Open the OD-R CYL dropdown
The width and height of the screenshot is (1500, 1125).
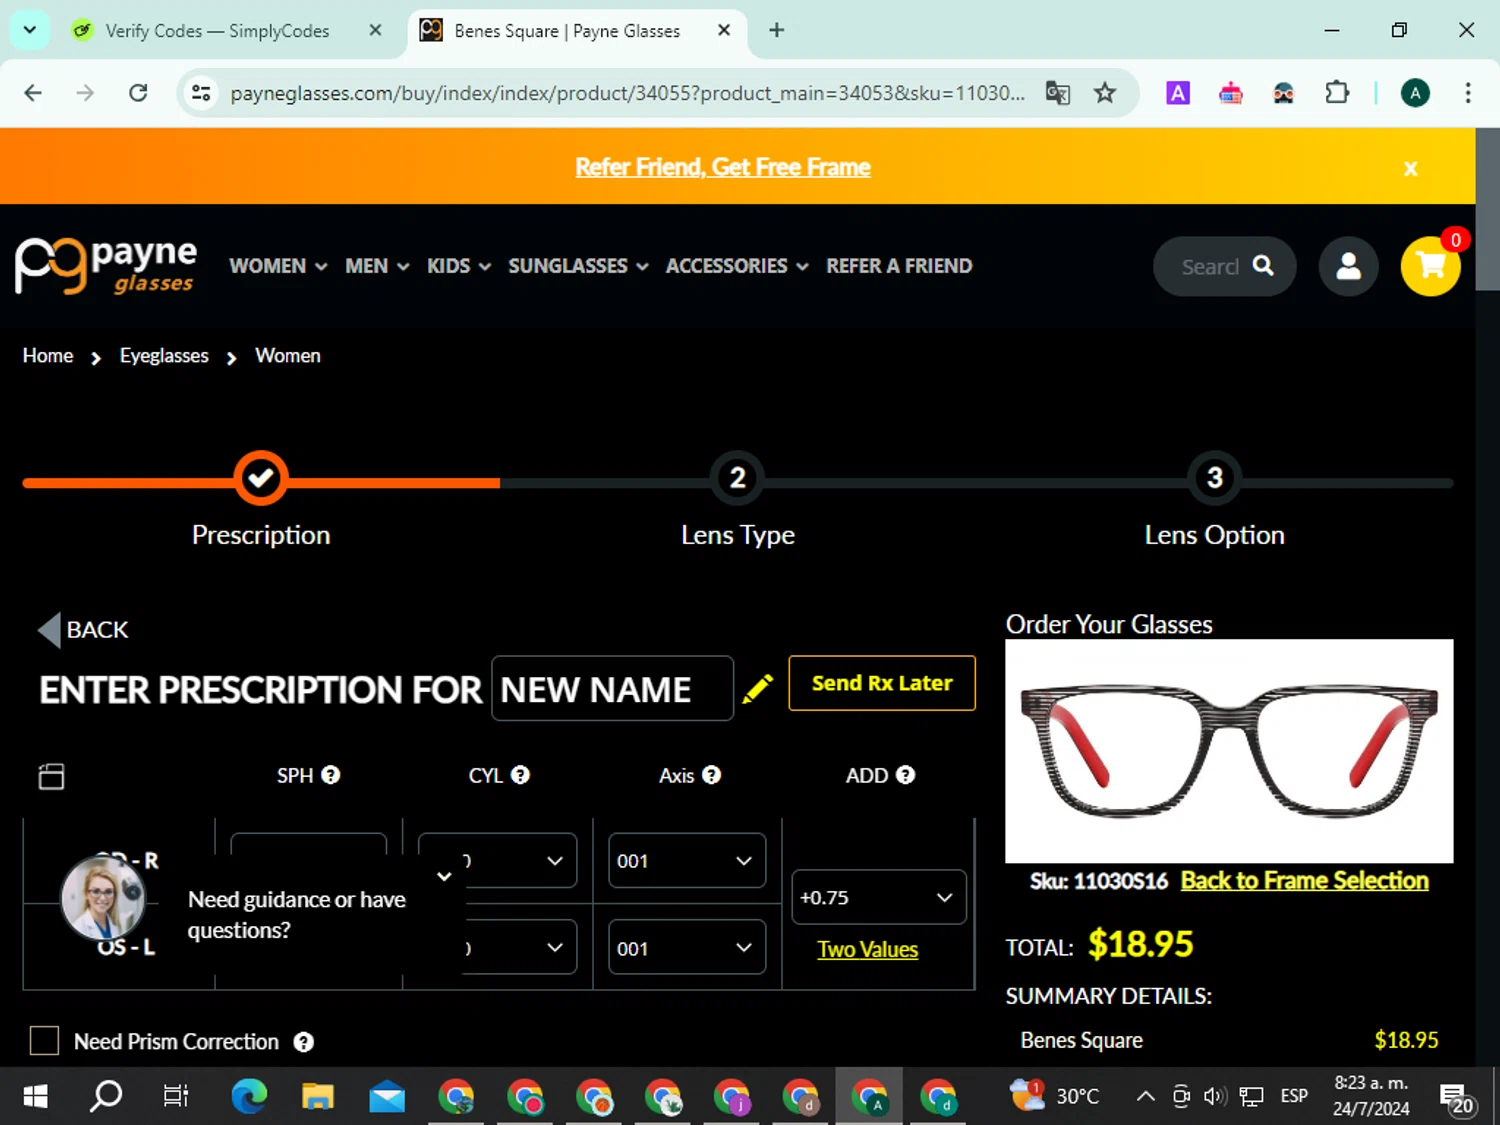(x=520, y=860)
